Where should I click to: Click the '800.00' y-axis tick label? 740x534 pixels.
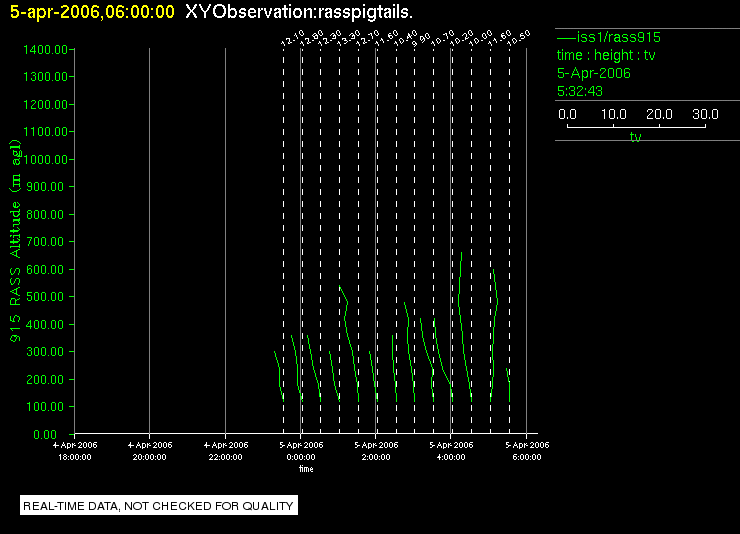tap(45, 215)
